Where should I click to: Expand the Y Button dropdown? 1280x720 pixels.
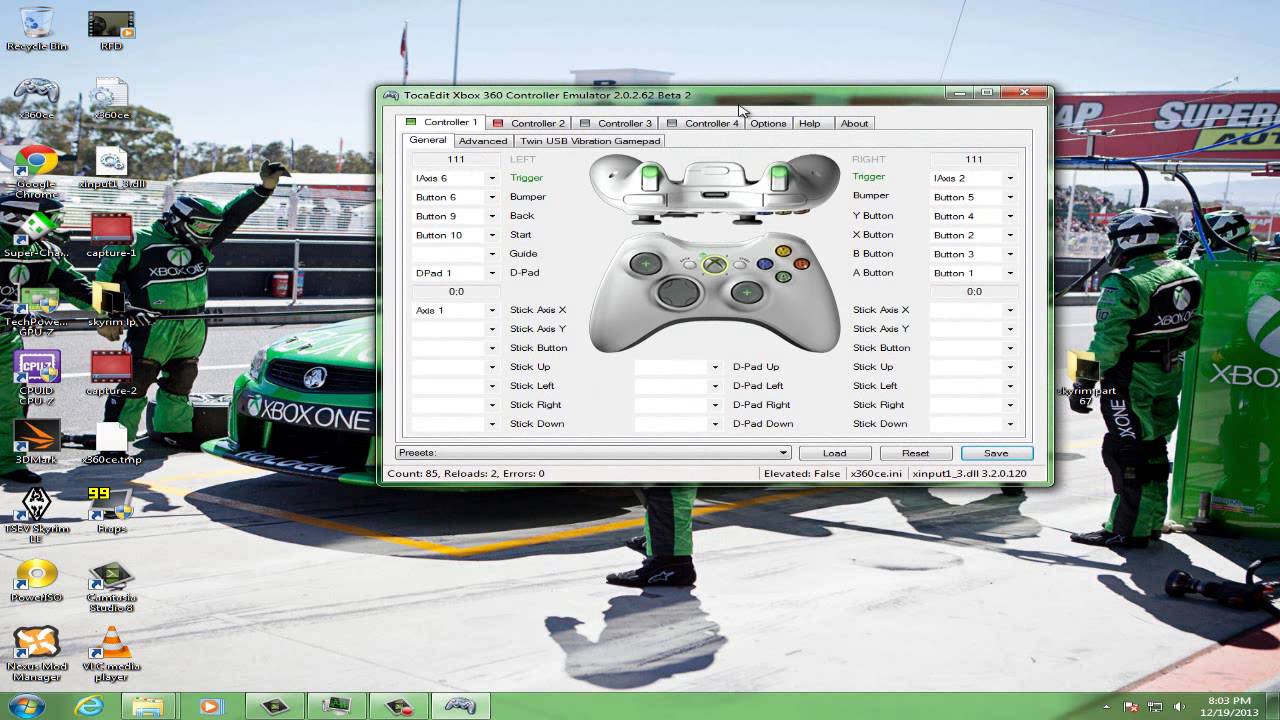click(x=1010, y=216)
